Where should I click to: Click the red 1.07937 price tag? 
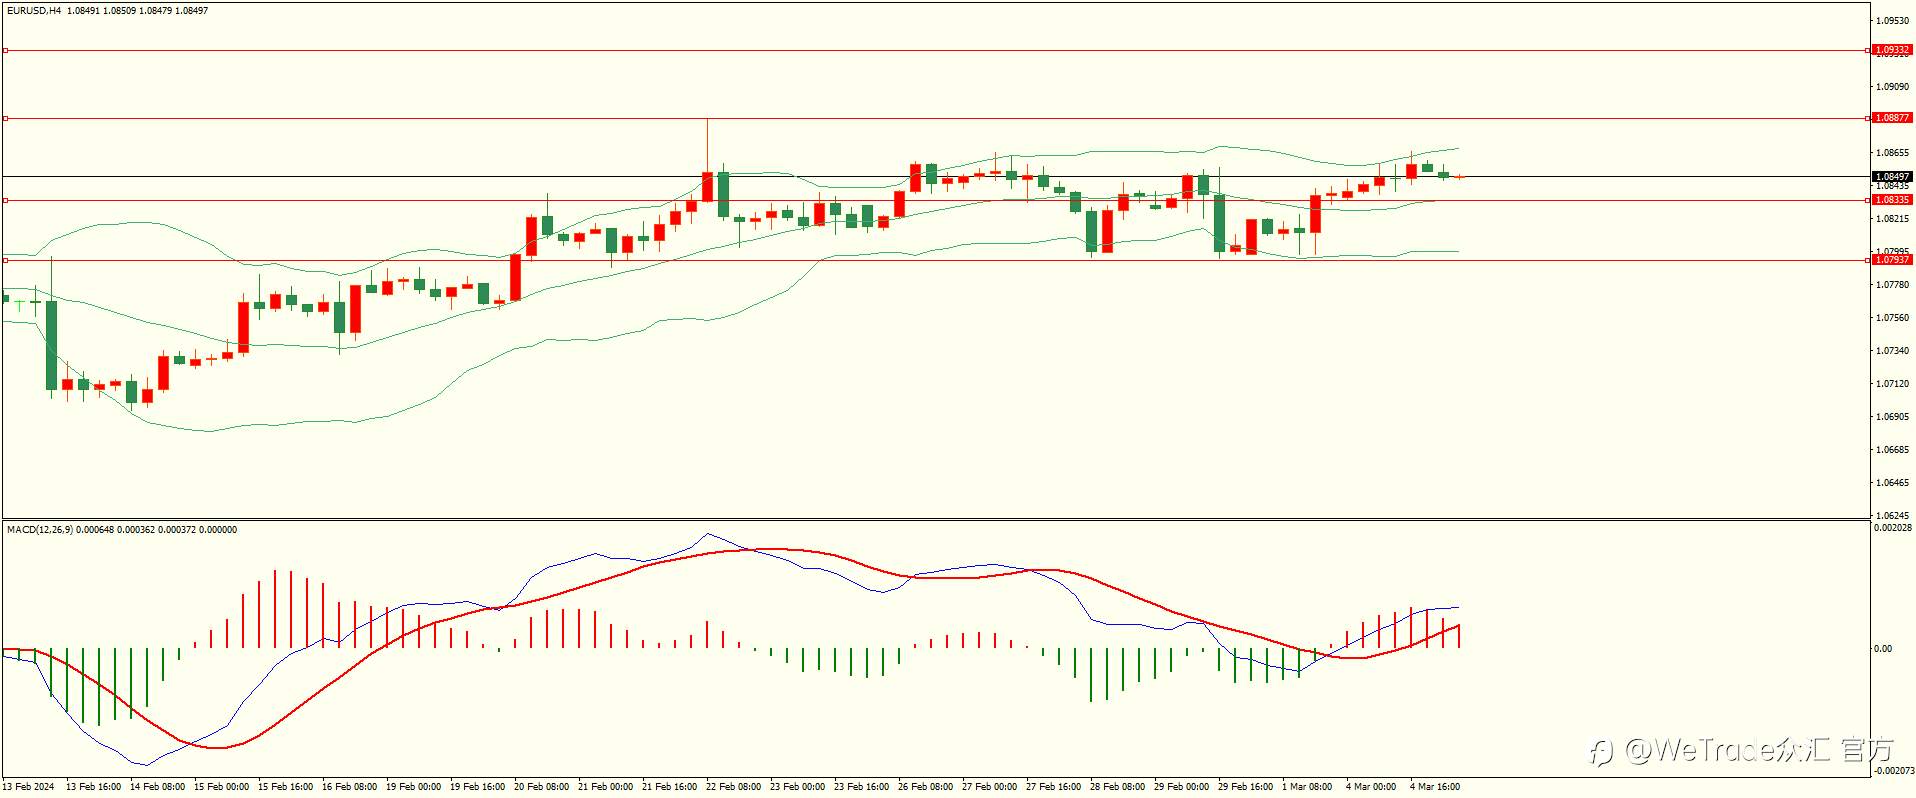tap(1892, 260)
